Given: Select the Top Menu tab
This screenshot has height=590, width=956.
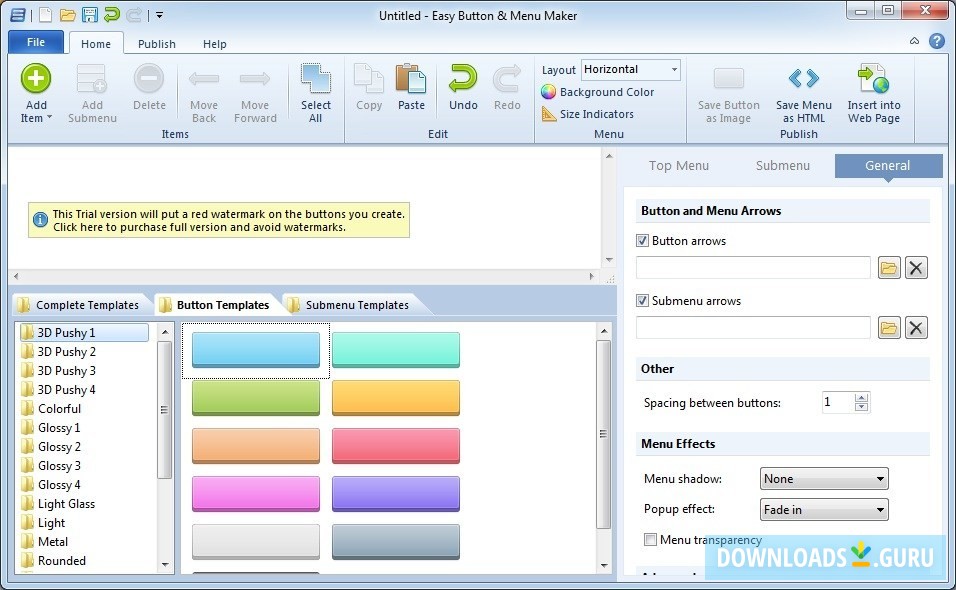Looking at the screenshot, I should [x=679, y=166].
